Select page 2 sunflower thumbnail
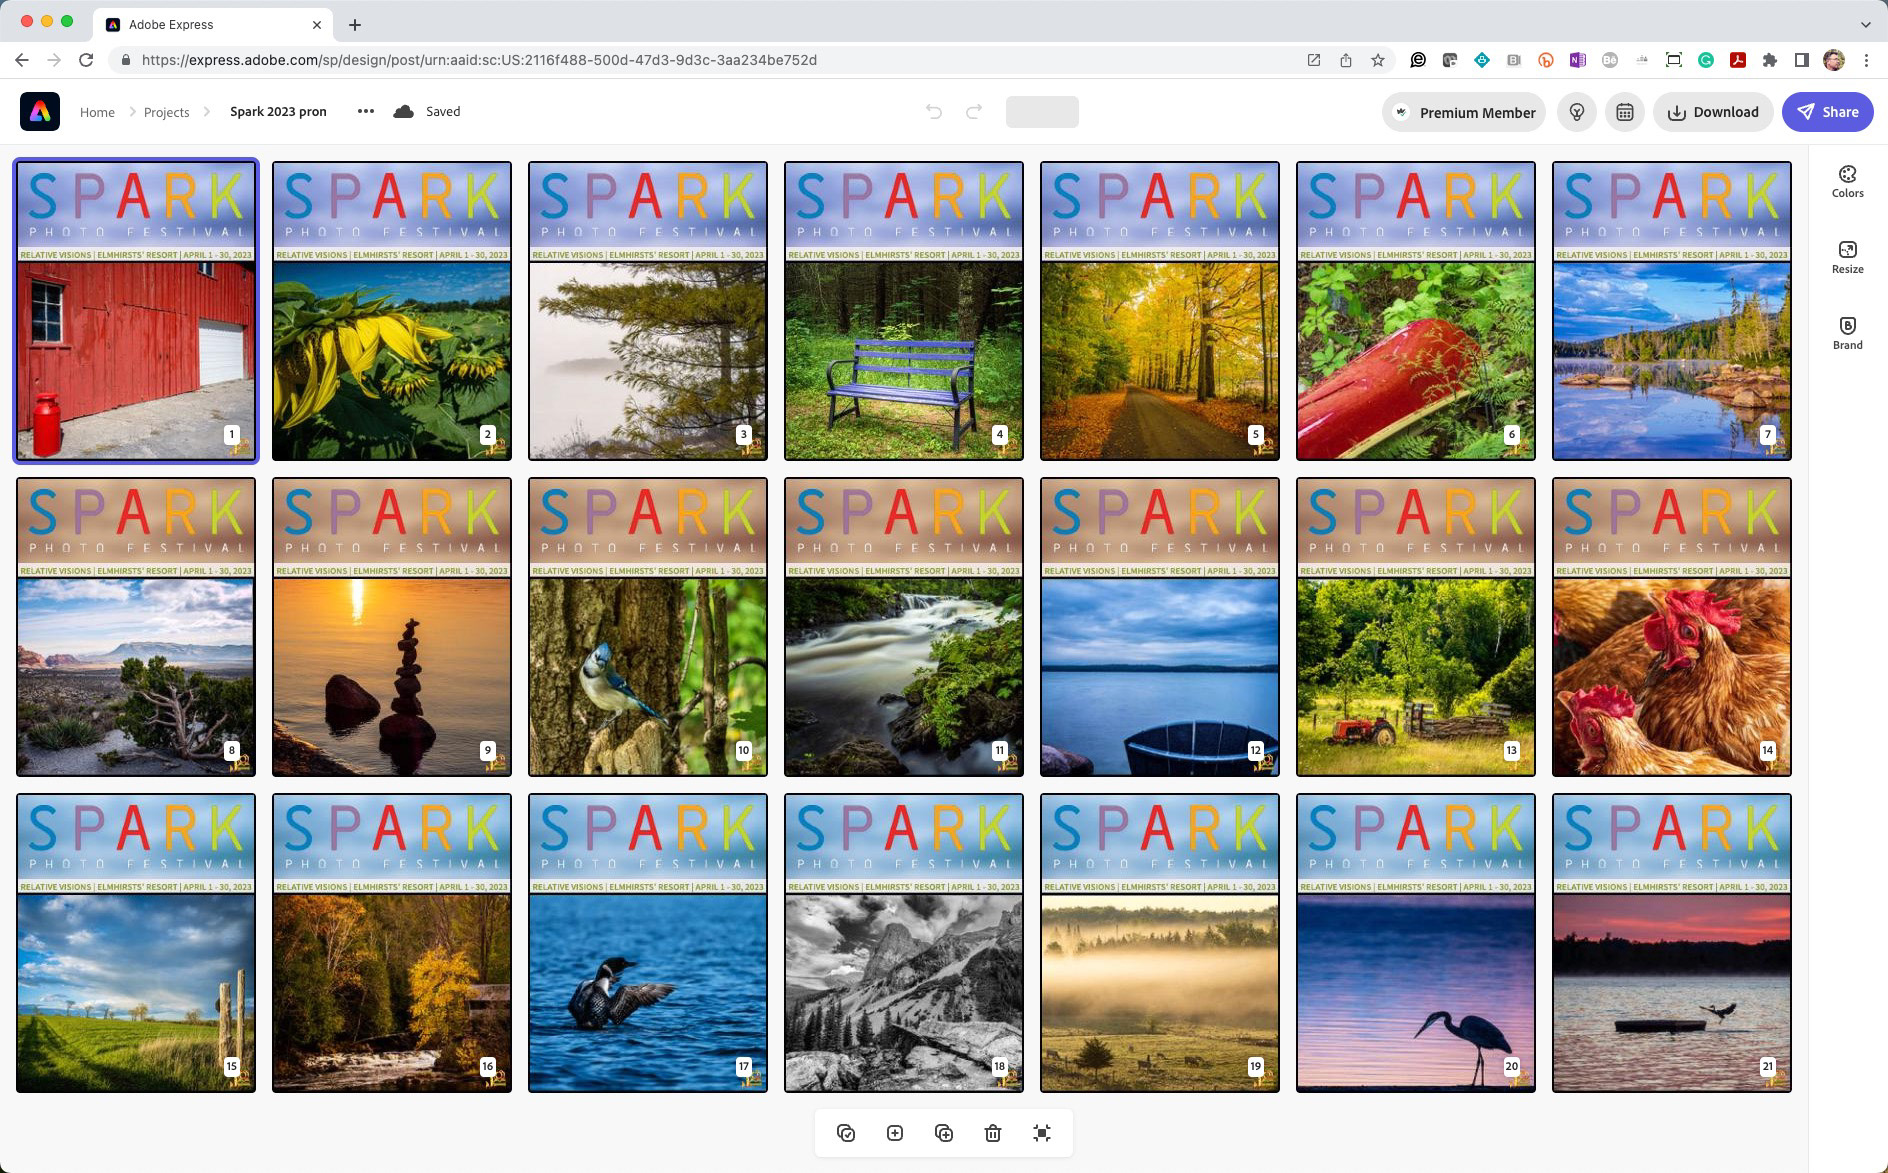This screenshot has height=1173, width=1888. [392, 311]
